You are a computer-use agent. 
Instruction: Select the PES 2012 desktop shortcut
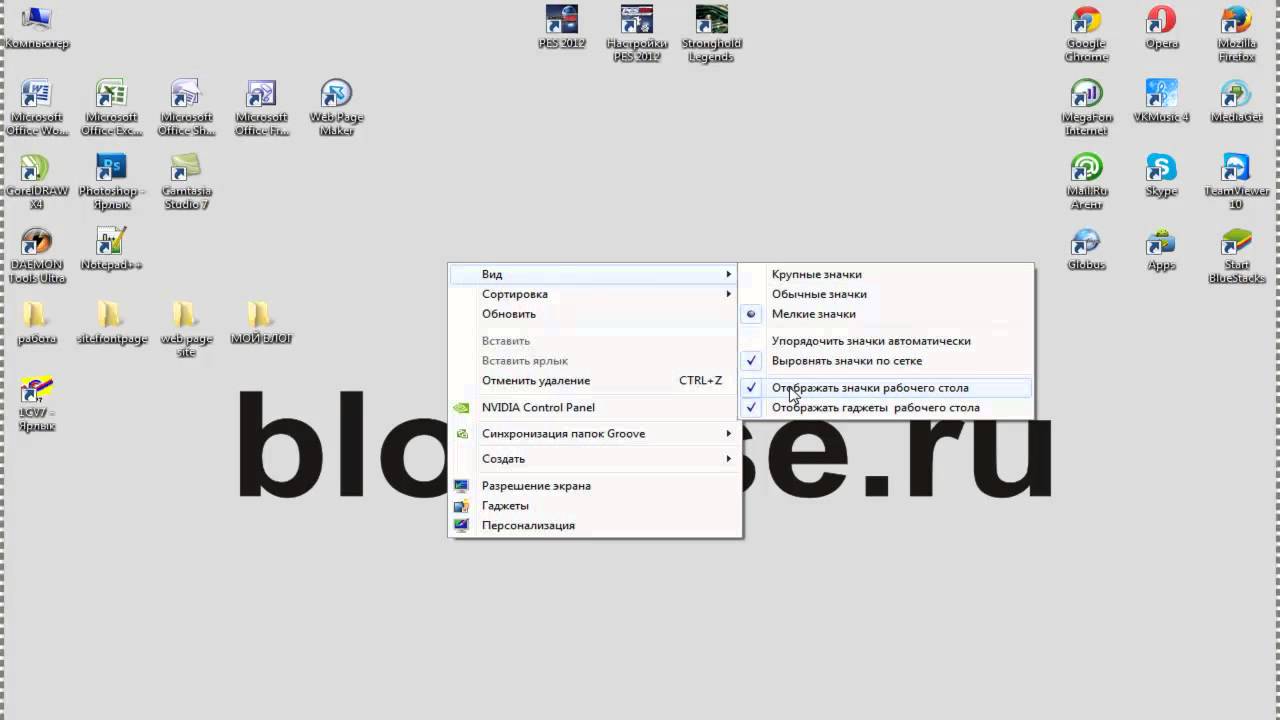[562, 28]
